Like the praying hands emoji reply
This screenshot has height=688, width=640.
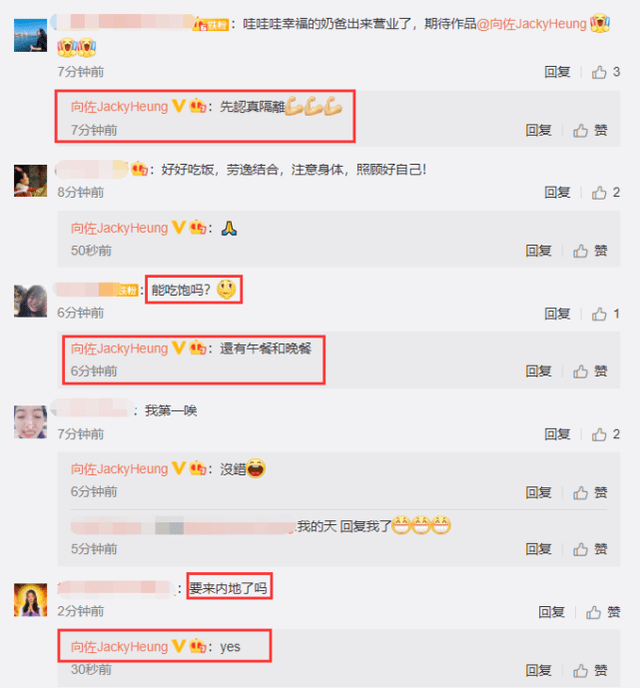click(590, 251)
